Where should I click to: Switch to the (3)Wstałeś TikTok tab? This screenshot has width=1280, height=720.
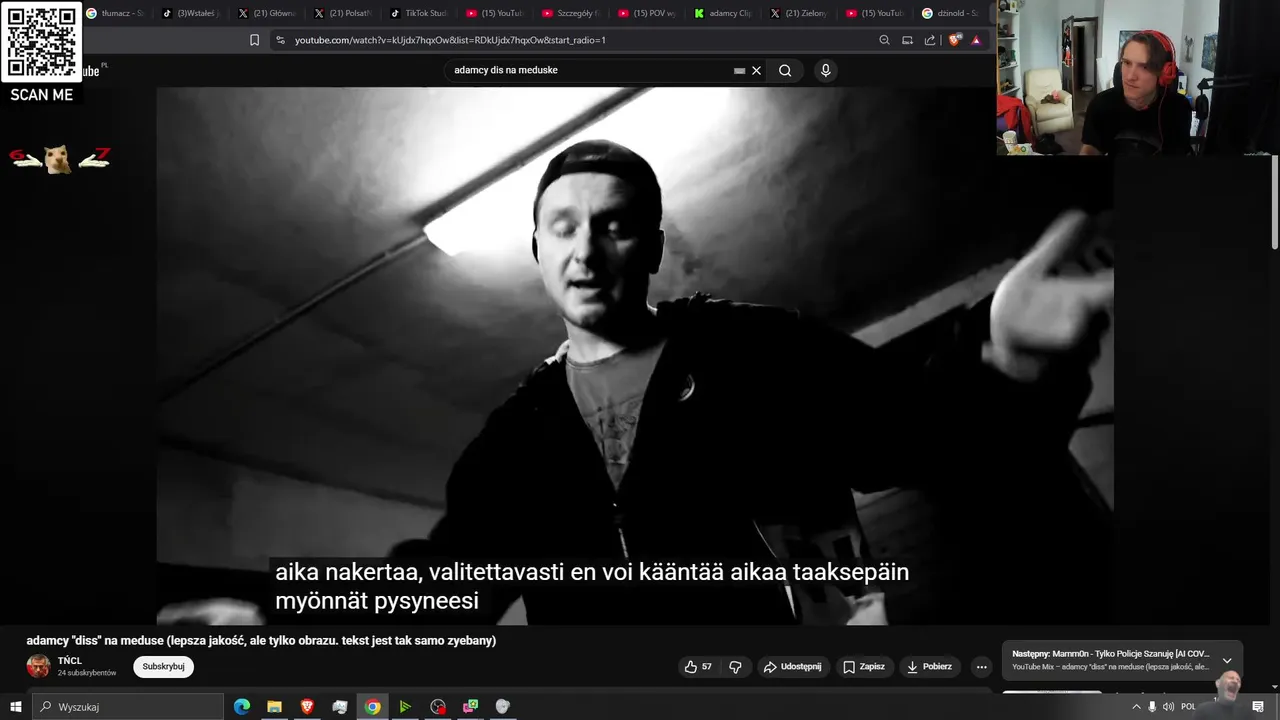[191, 13]
